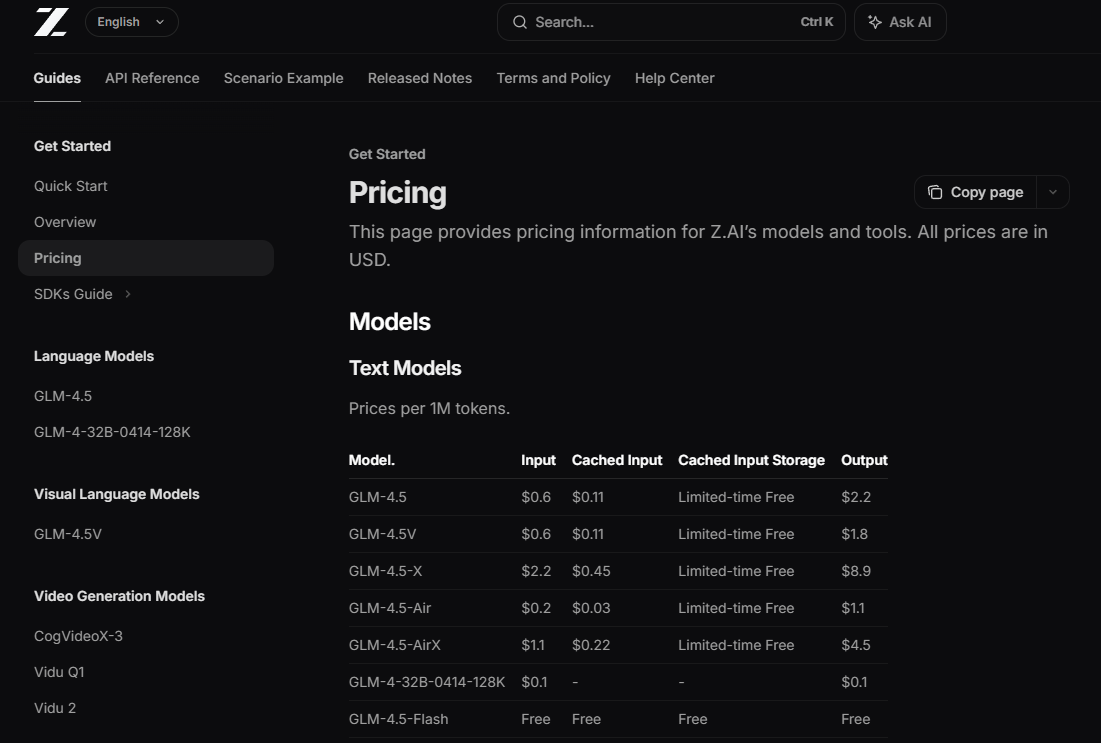Open GLM-4-32B-0414-128K sidebar link

(112, 432)
